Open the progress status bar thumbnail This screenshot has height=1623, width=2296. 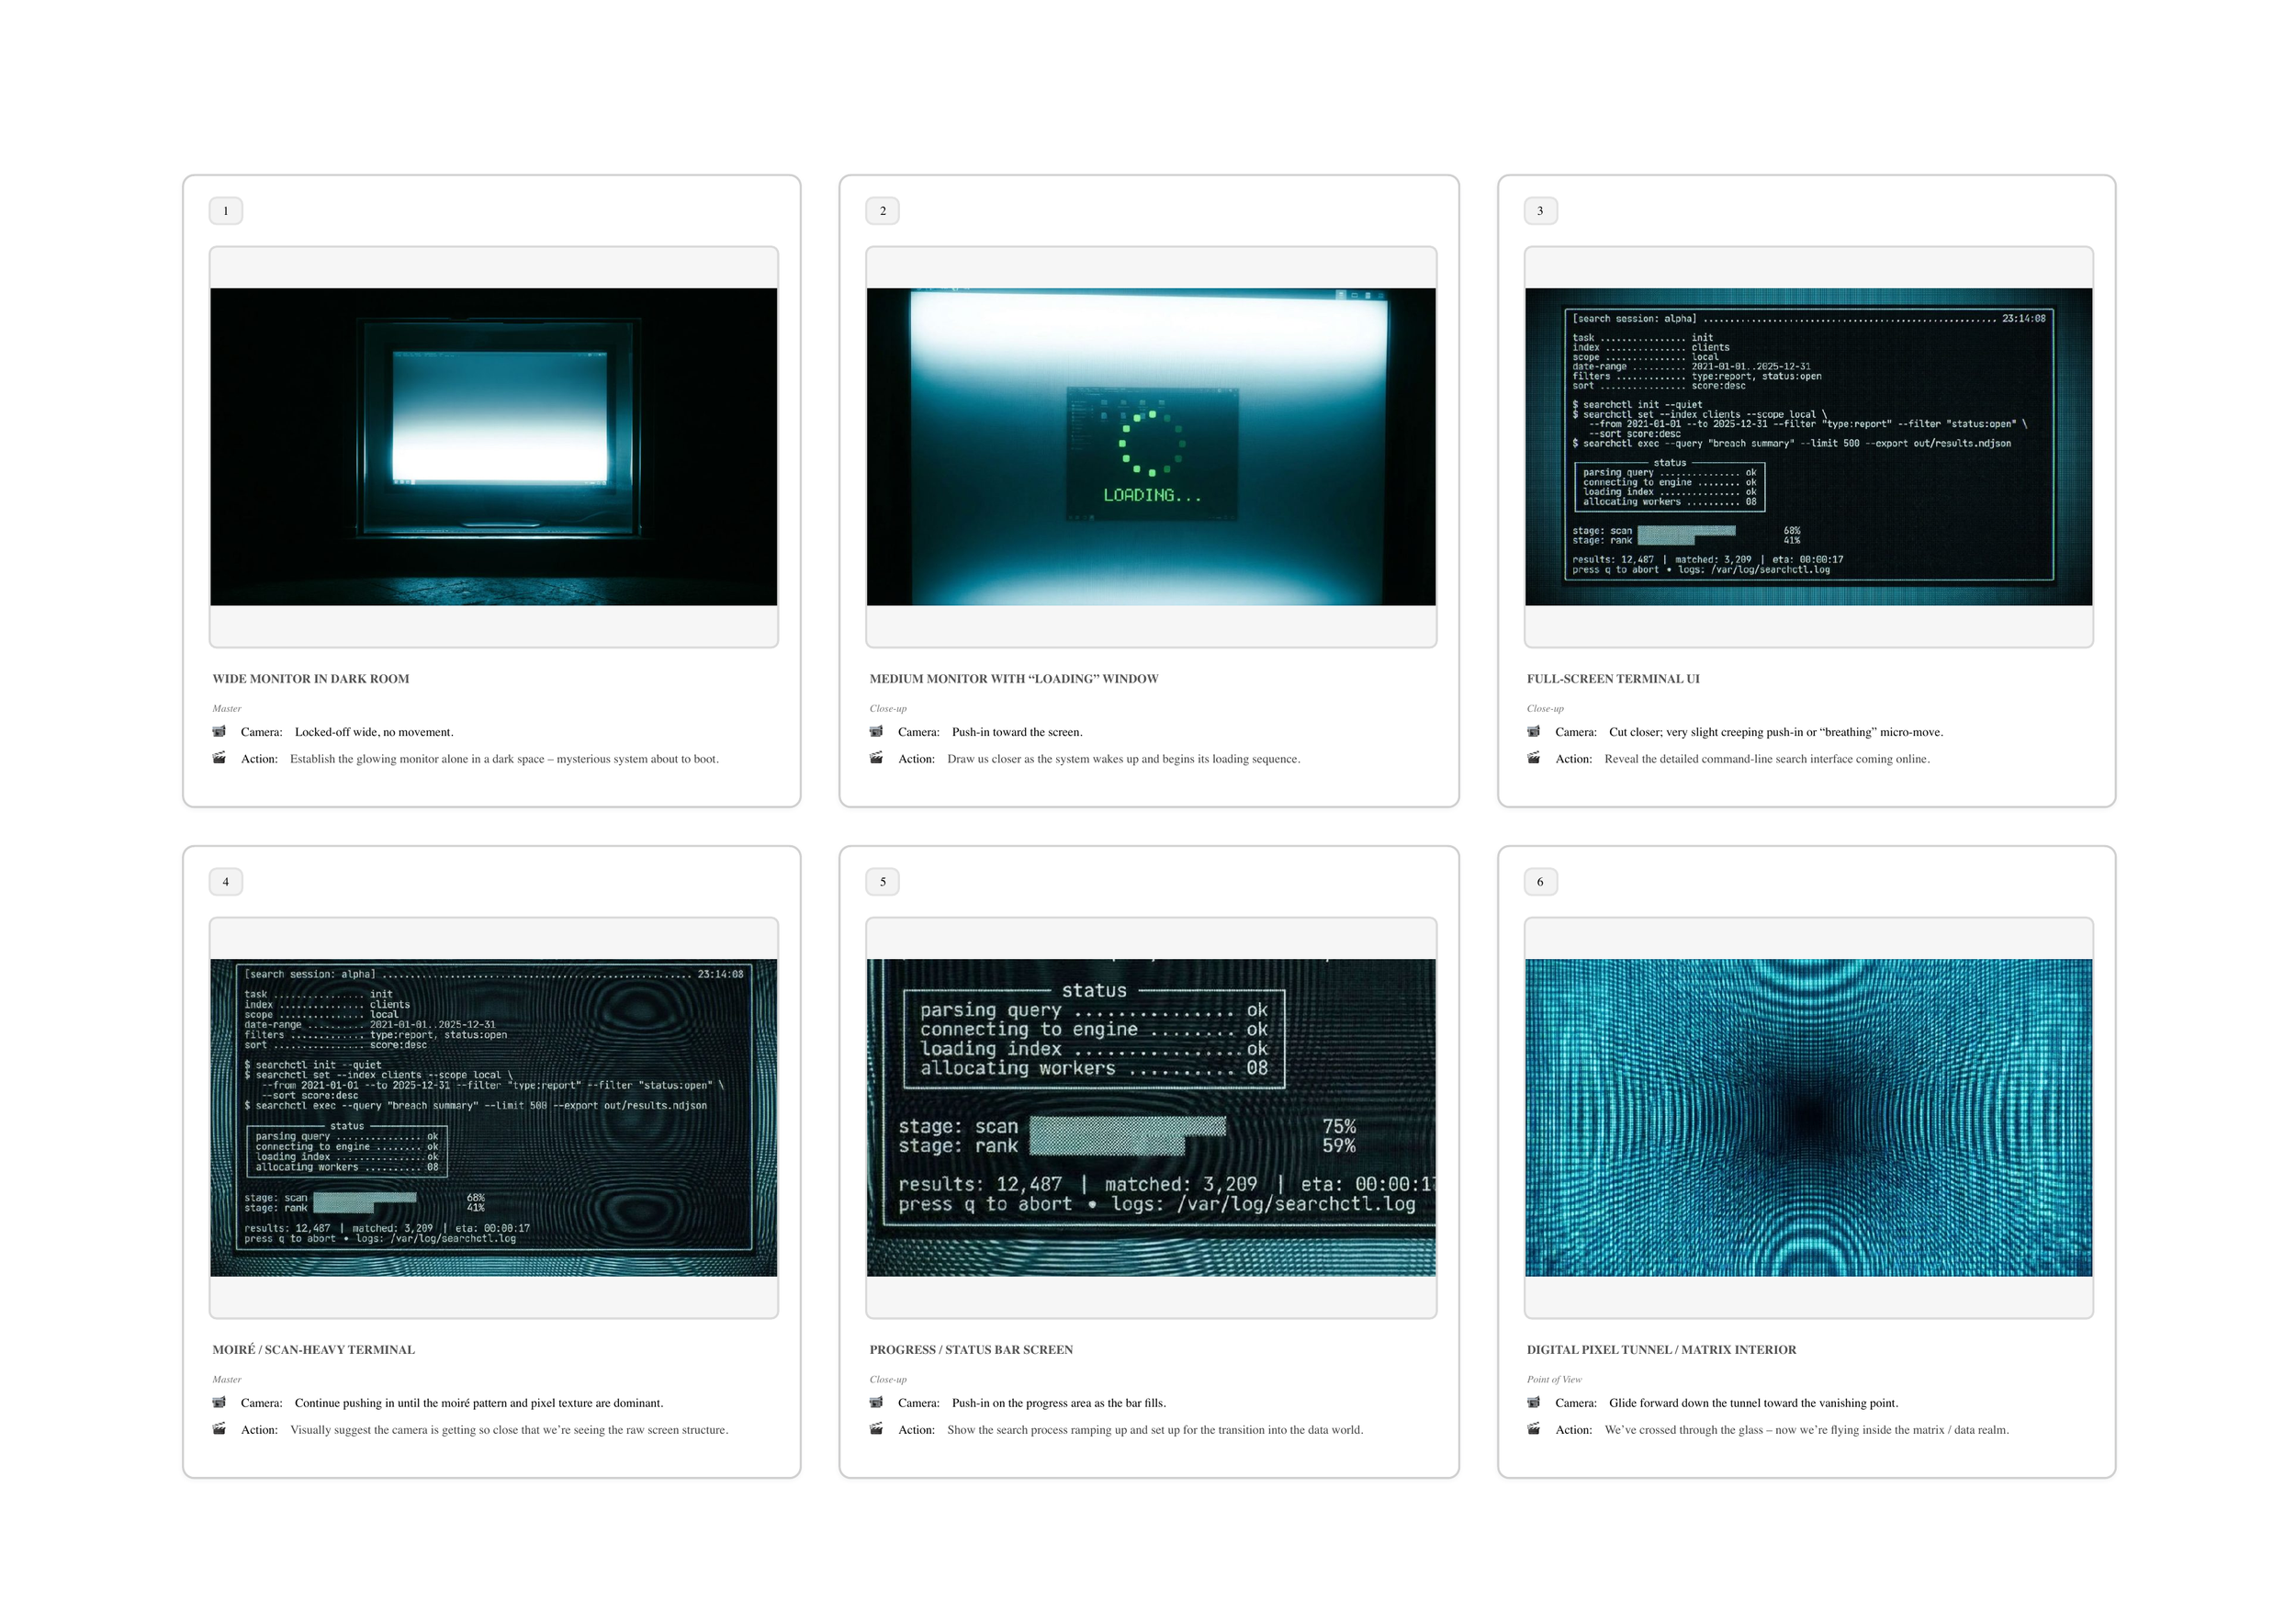(1151, 1117)
